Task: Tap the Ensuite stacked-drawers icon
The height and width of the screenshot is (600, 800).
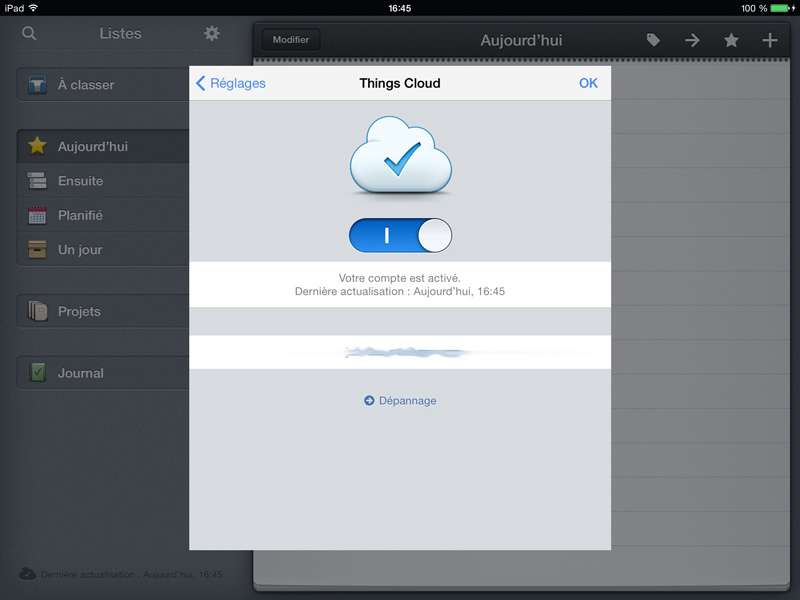Action: (37, 181)
